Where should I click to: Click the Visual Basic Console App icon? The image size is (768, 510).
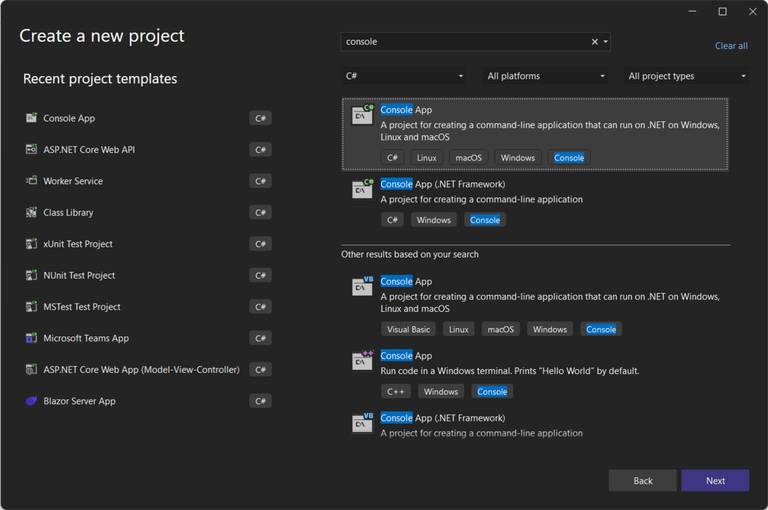[362, 287]
